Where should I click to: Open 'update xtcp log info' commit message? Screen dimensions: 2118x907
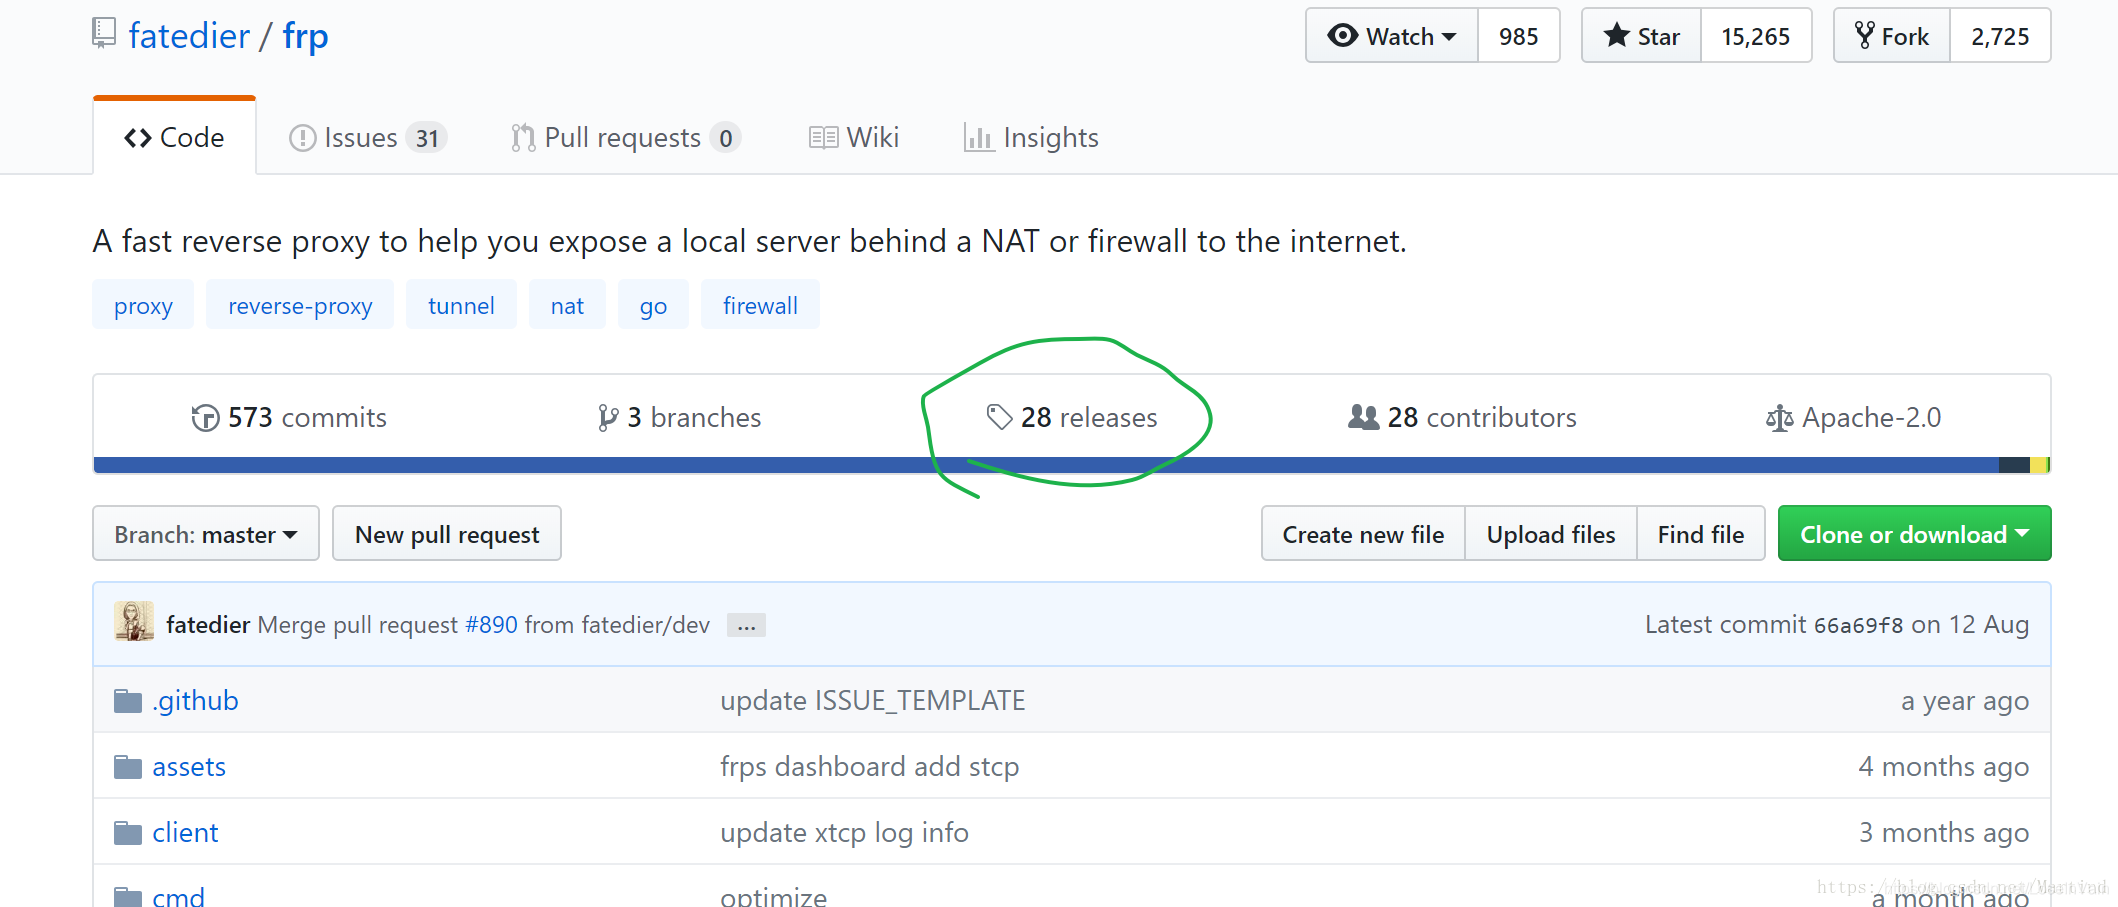click(x=844, y=832)
